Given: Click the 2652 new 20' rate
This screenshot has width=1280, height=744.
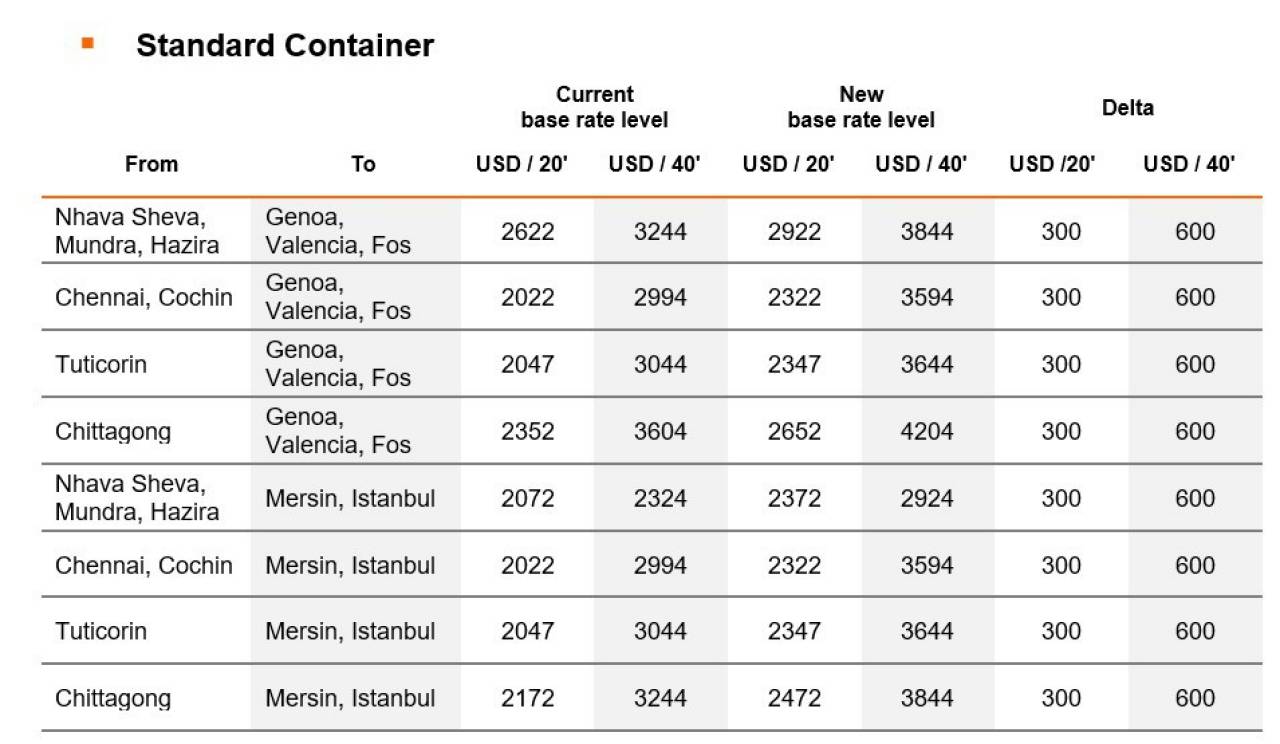Looking at the screenshot, I should click(x=794, y=431).
